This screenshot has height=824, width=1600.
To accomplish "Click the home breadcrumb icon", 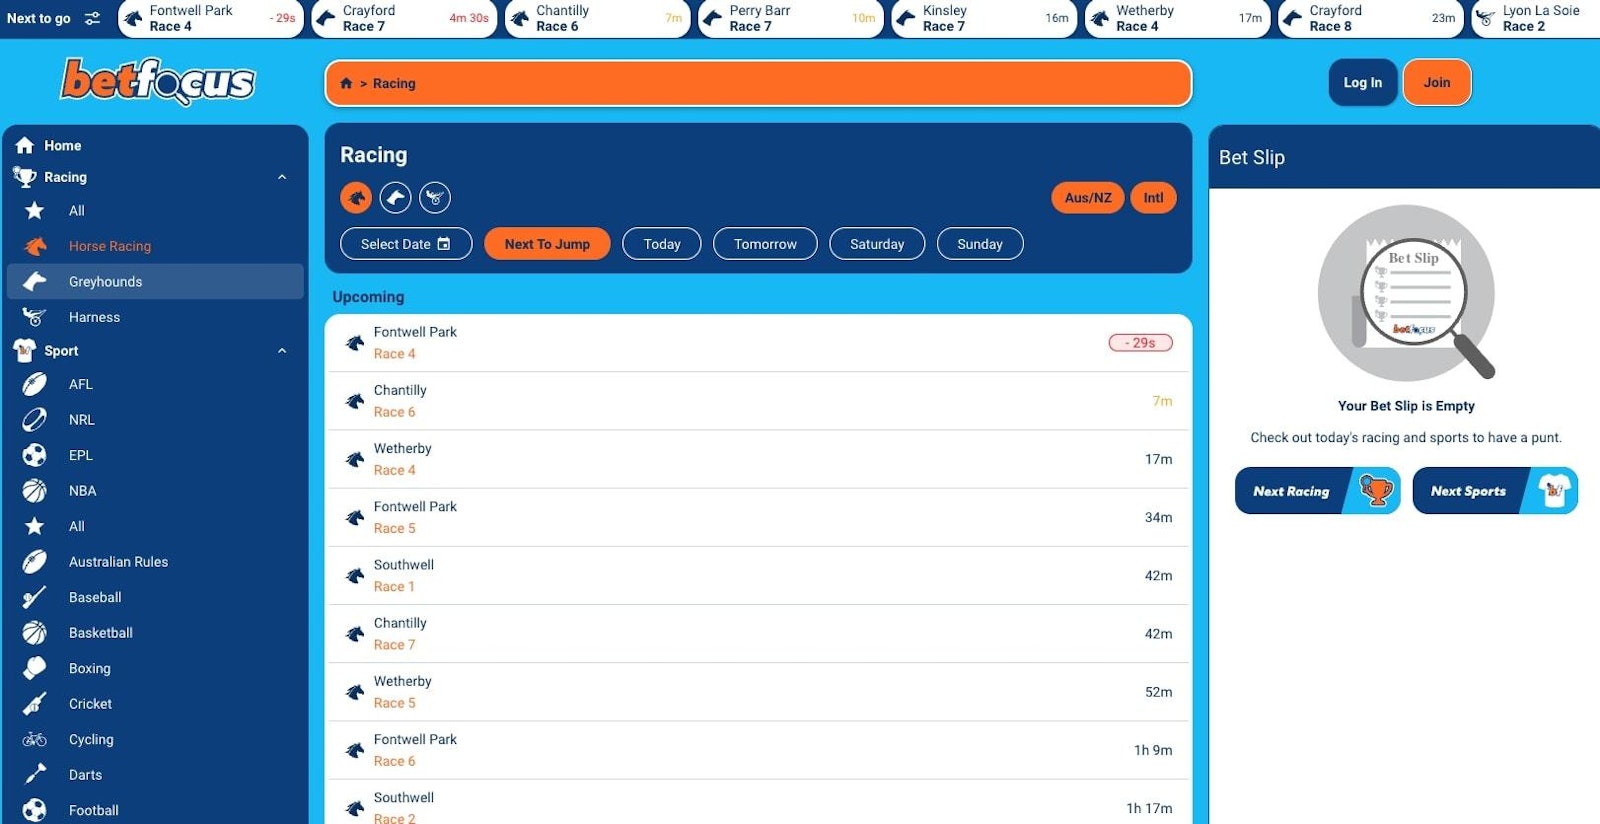I will (x=346, y=84).
